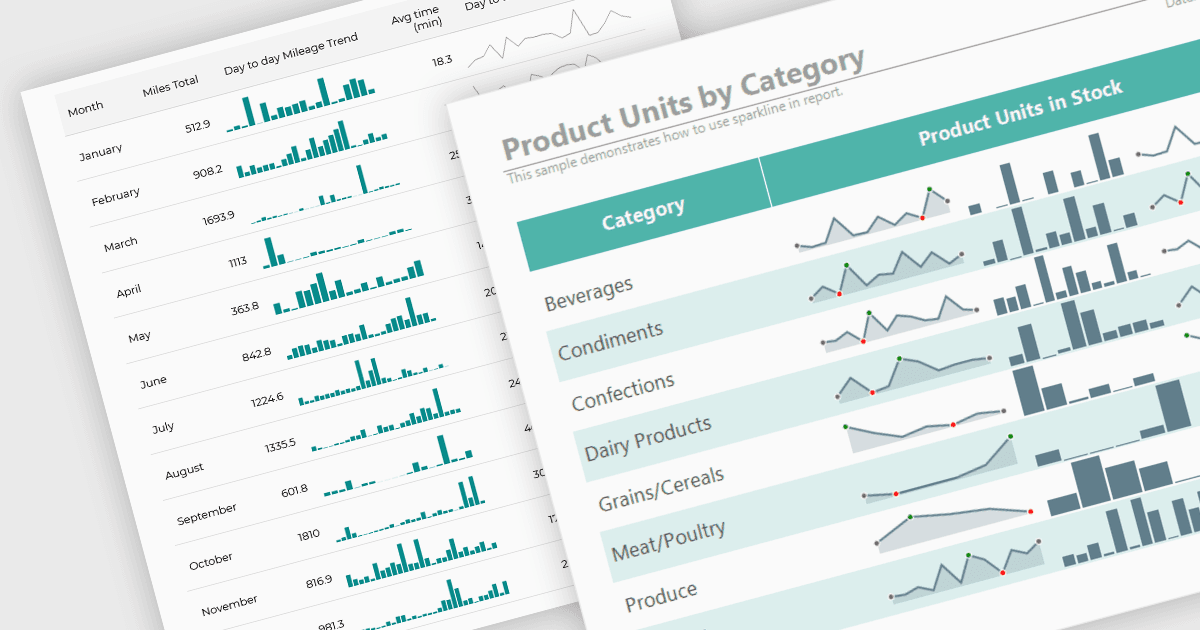
Task: Select the "January" month cell
Action: [101, 151]
